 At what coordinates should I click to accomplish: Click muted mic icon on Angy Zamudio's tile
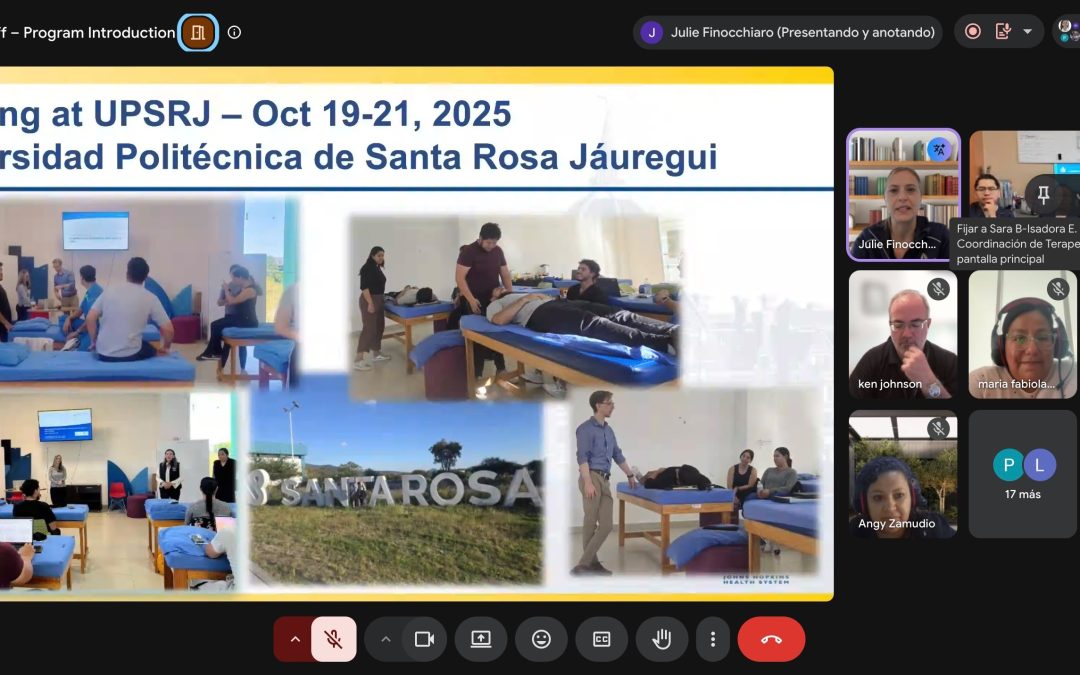937,428
